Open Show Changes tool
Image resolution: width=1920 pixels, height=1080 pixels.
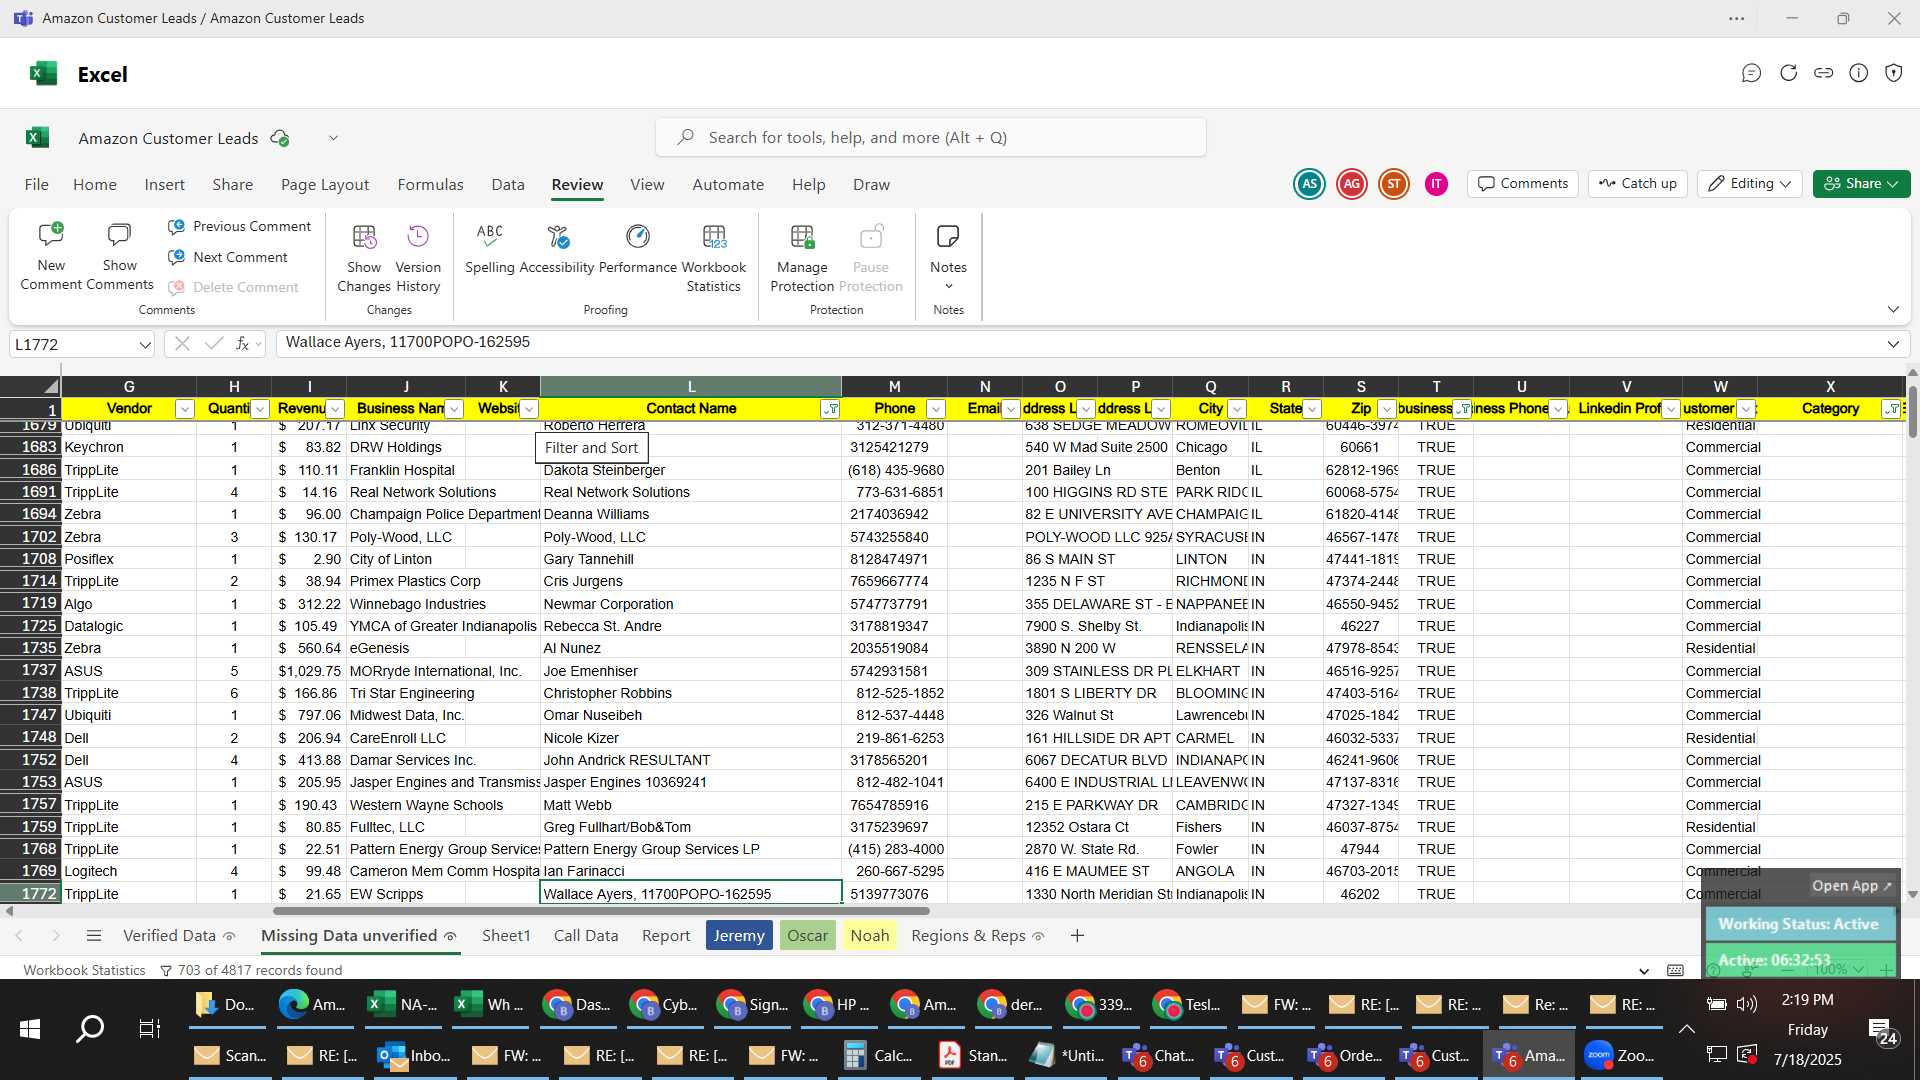(x=364, y=258)
